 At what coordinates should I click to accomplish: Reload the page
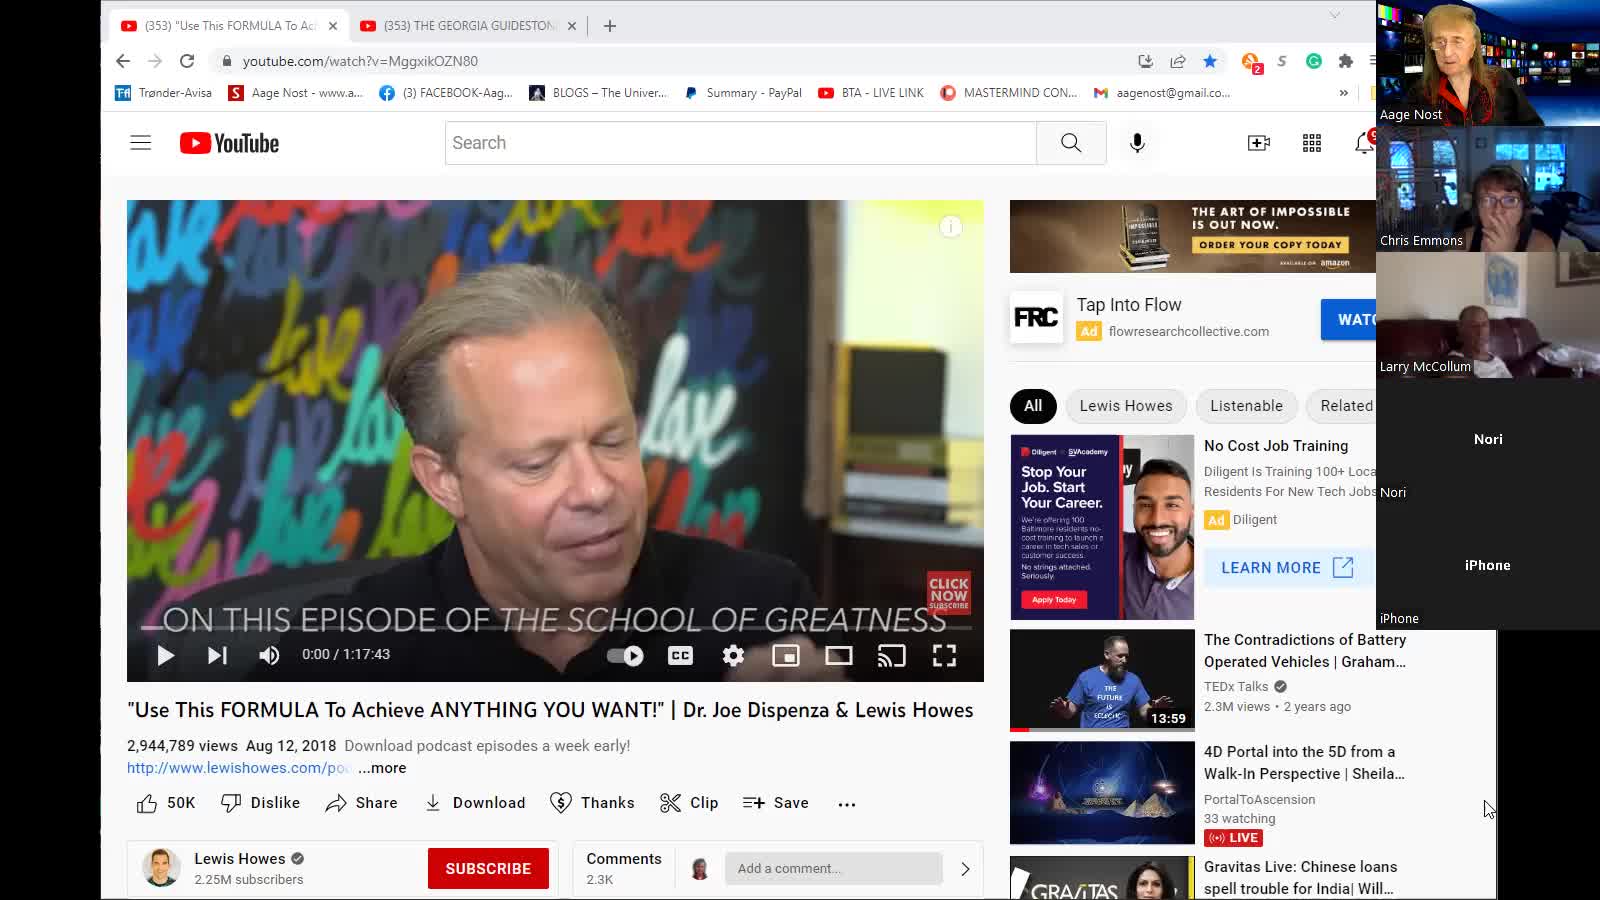tap(187, 61)
